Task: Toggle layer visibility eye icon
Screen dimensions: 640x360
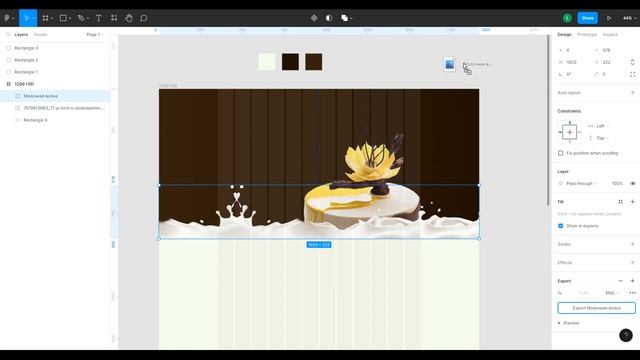Action: 632,184
